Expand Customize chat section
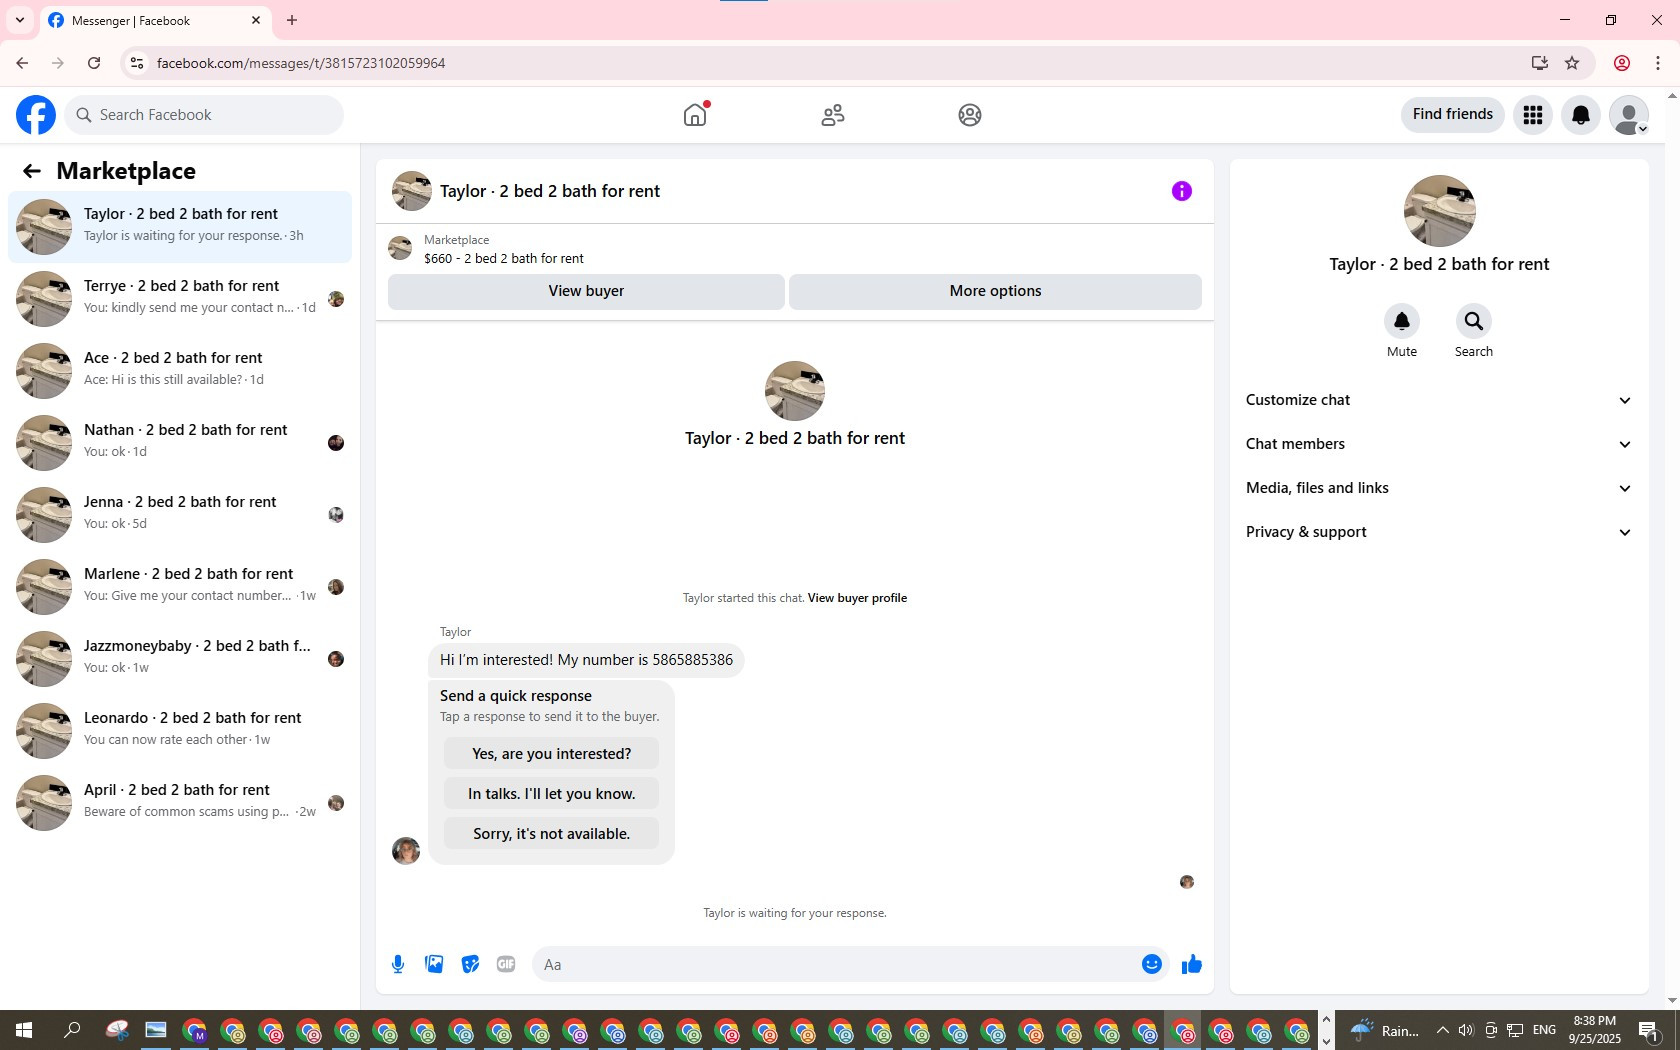The image size is (1680, 1050). (1439, 400)
